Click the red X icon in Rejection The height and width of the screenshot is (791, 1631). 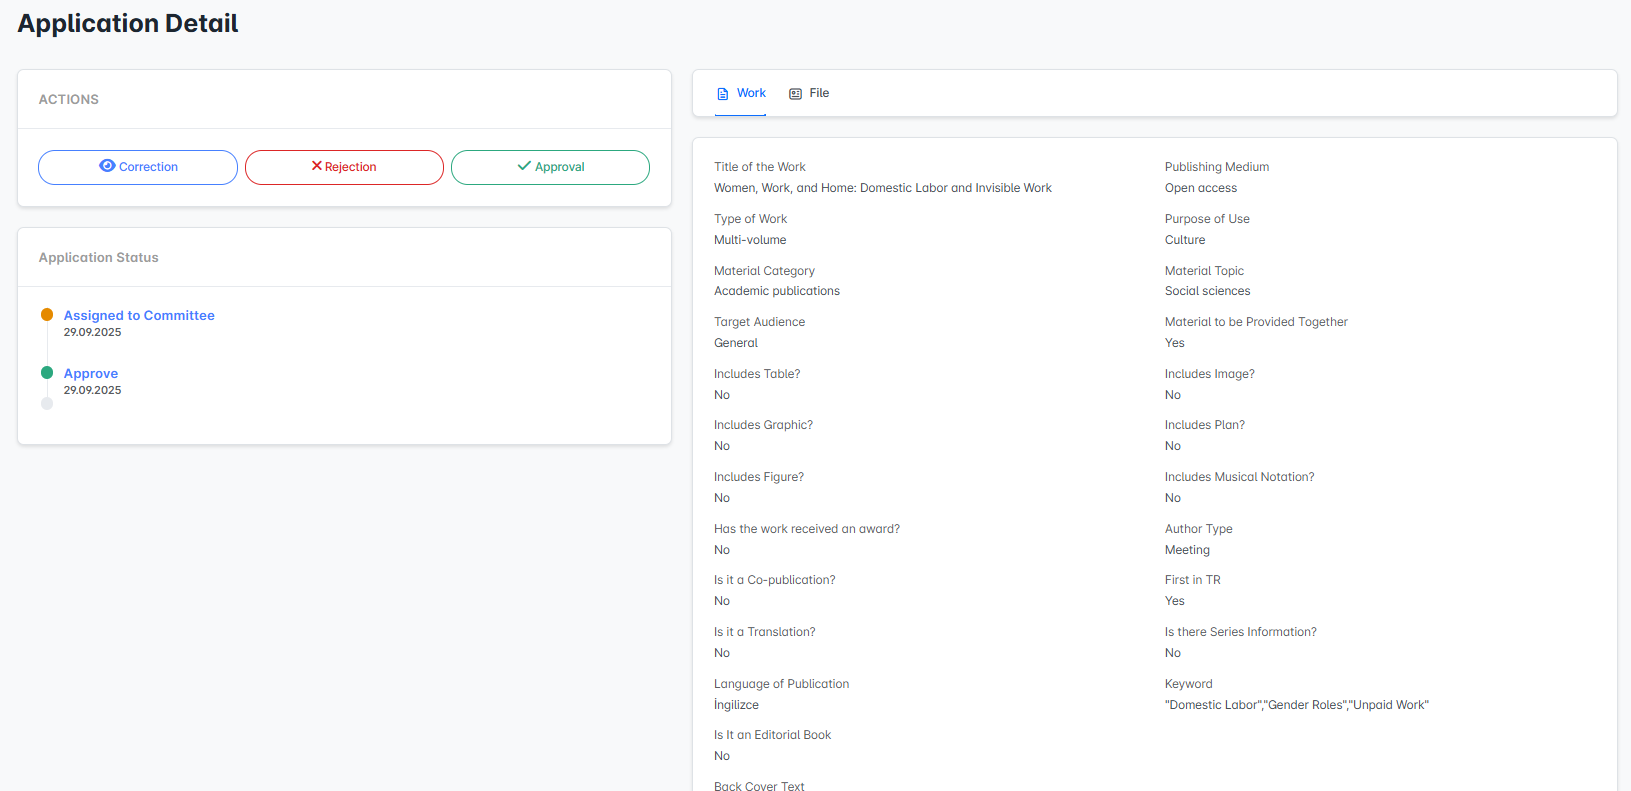[316, 166]
